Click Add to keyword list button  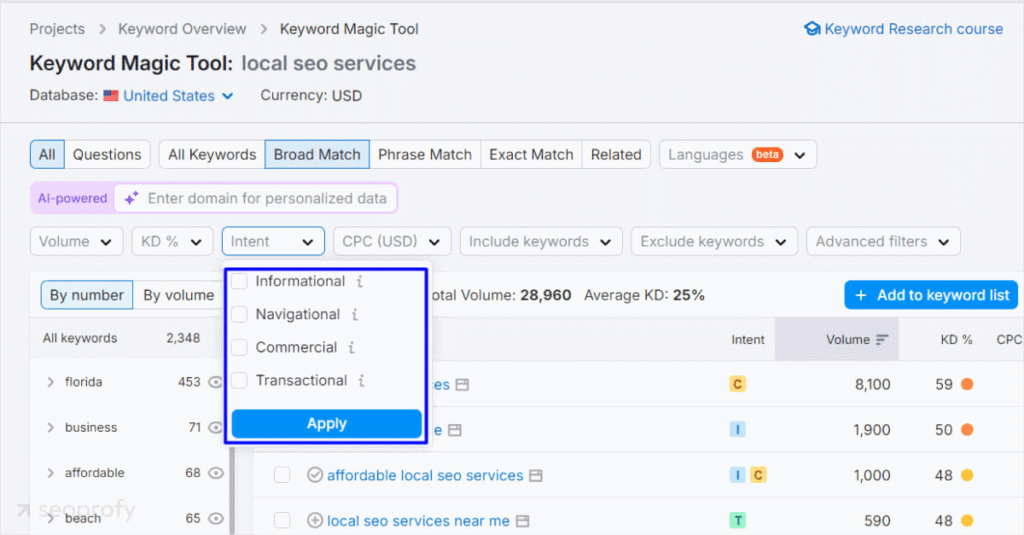tap(931, 295)
